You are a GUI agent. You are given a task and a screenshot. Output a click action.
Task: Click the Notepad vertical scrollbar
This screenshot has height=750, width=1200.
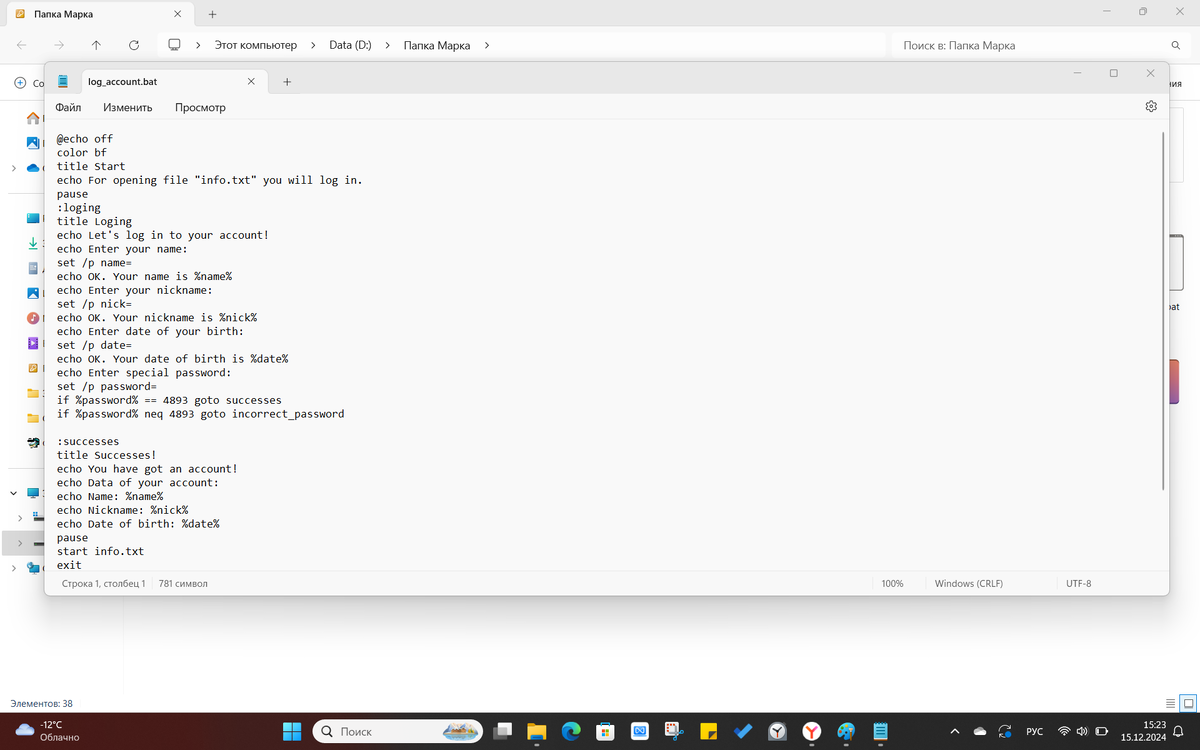point(1161,310)
